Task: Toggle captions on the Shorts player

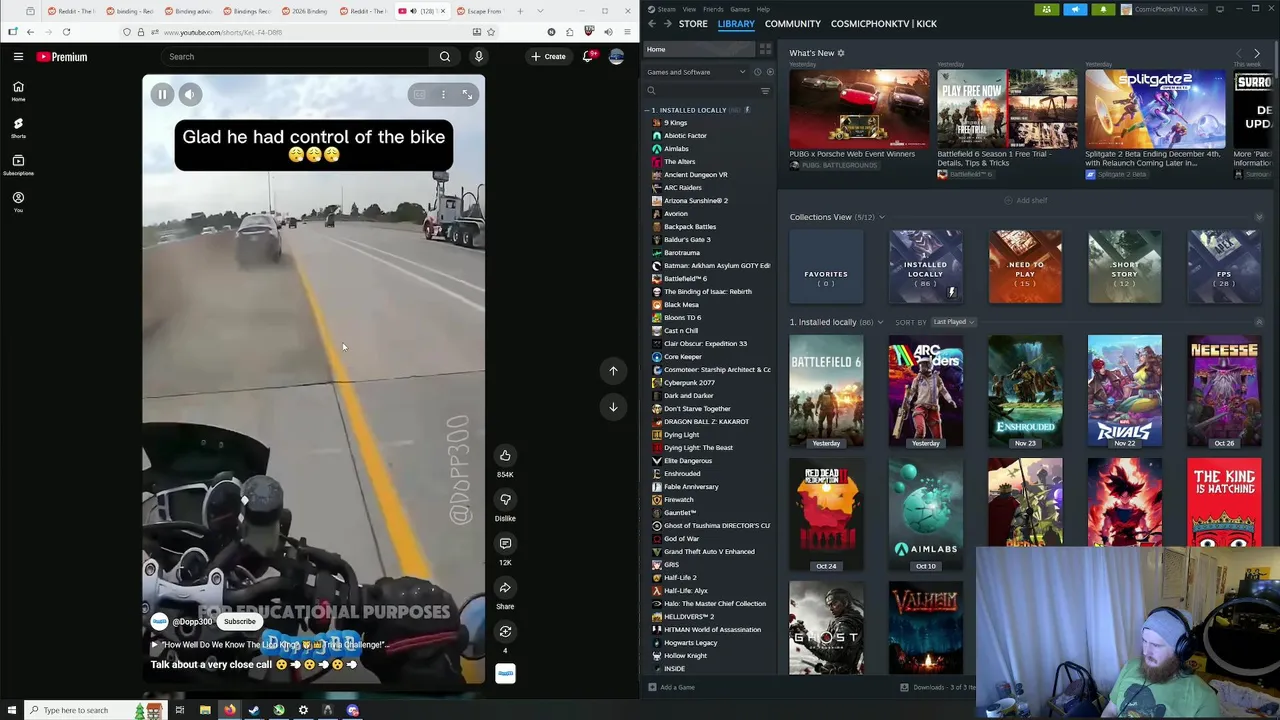Action: [419, 94]
